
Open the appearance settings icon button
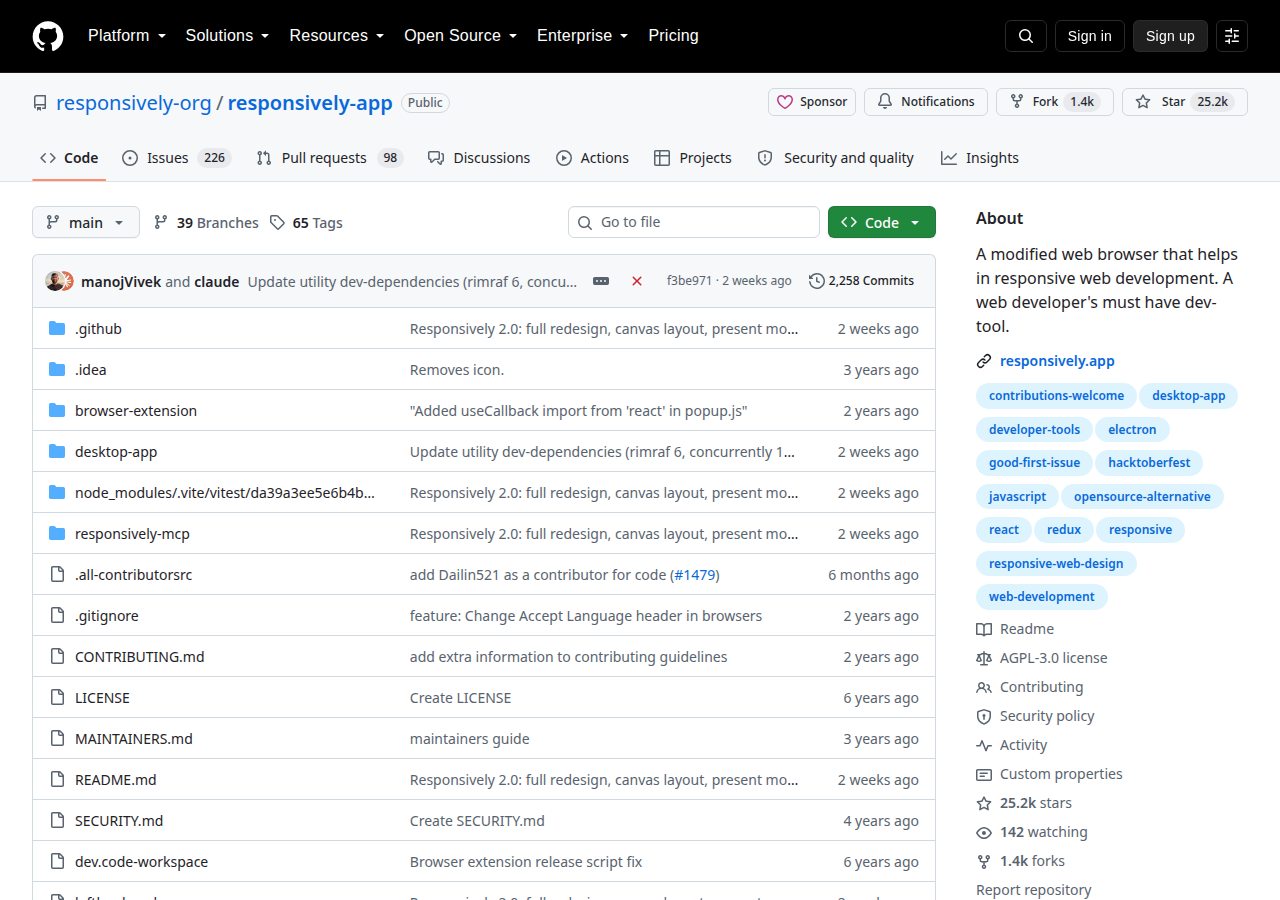tap(1232, 36)
